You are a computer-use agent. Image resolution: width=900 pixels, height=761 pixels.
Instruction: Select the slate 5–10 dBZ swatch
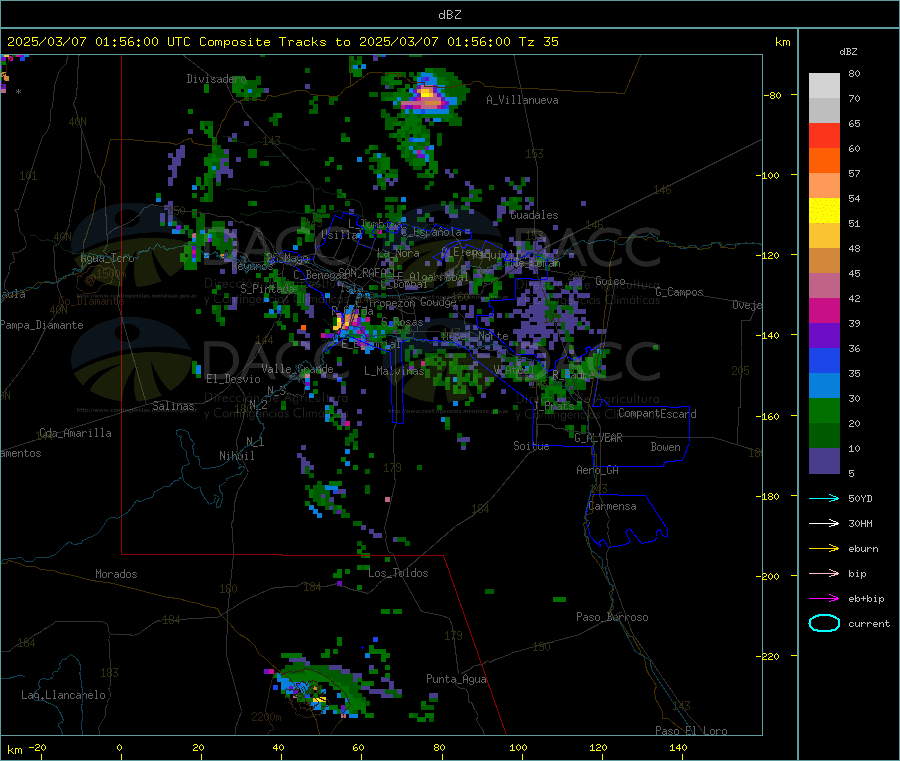824,461
